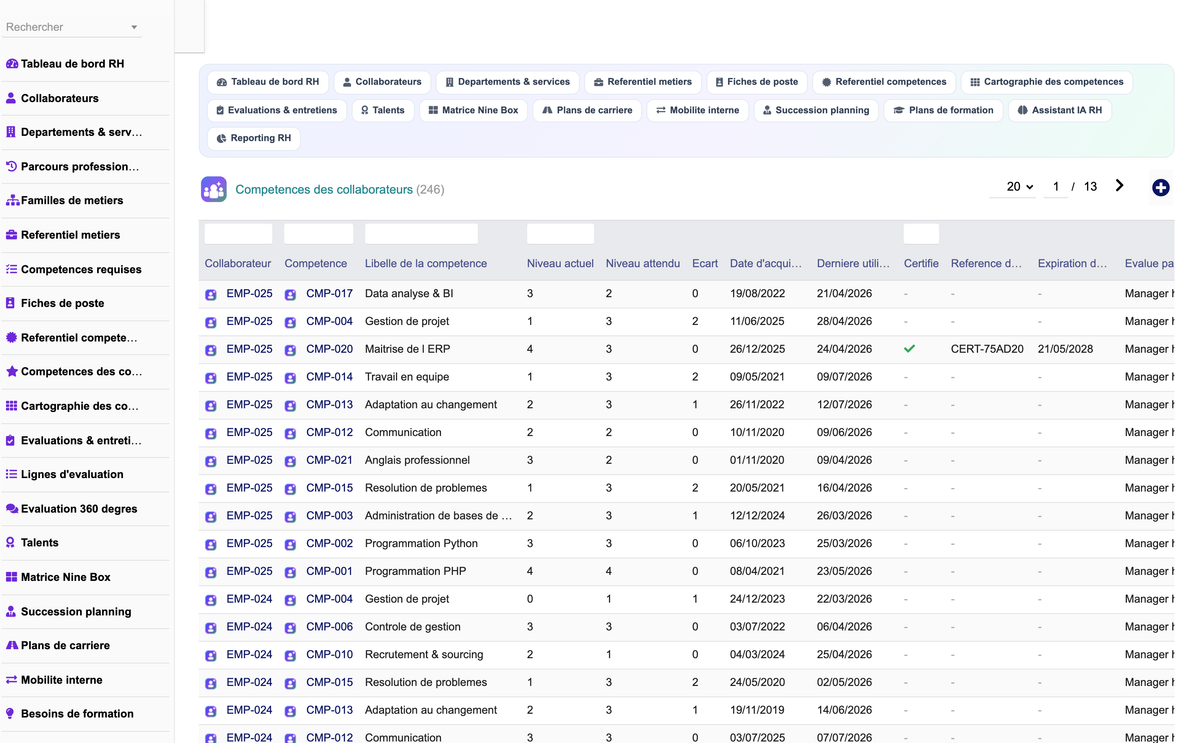
Task: Click the Talents icon in sidebar
Action: (x=11, y=543)
